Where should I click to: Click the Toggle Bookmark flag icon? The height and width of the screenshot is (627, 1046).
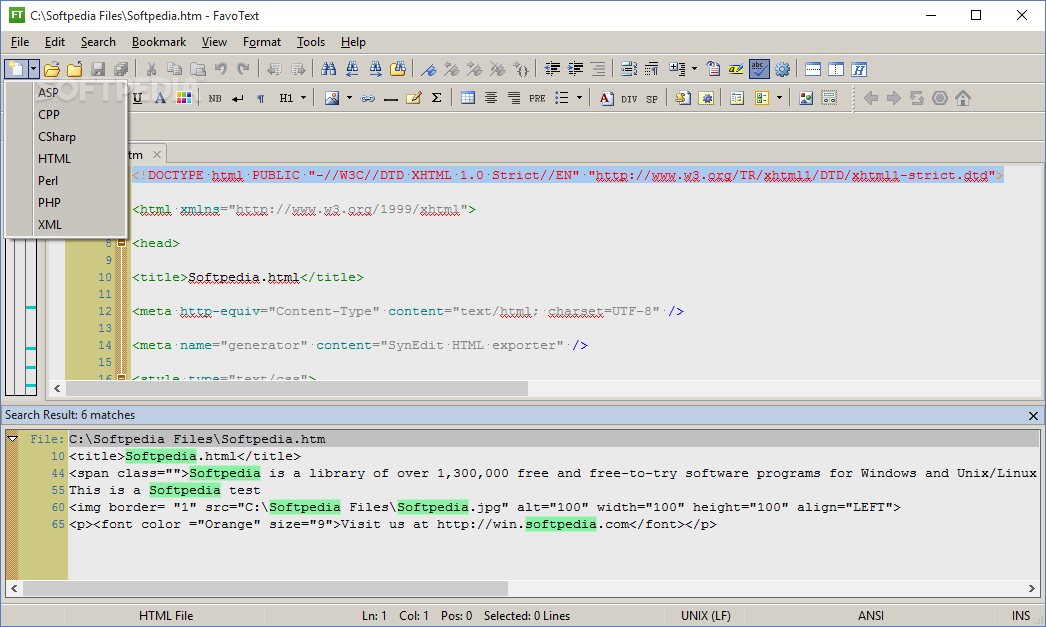click(x=429, y=69)
